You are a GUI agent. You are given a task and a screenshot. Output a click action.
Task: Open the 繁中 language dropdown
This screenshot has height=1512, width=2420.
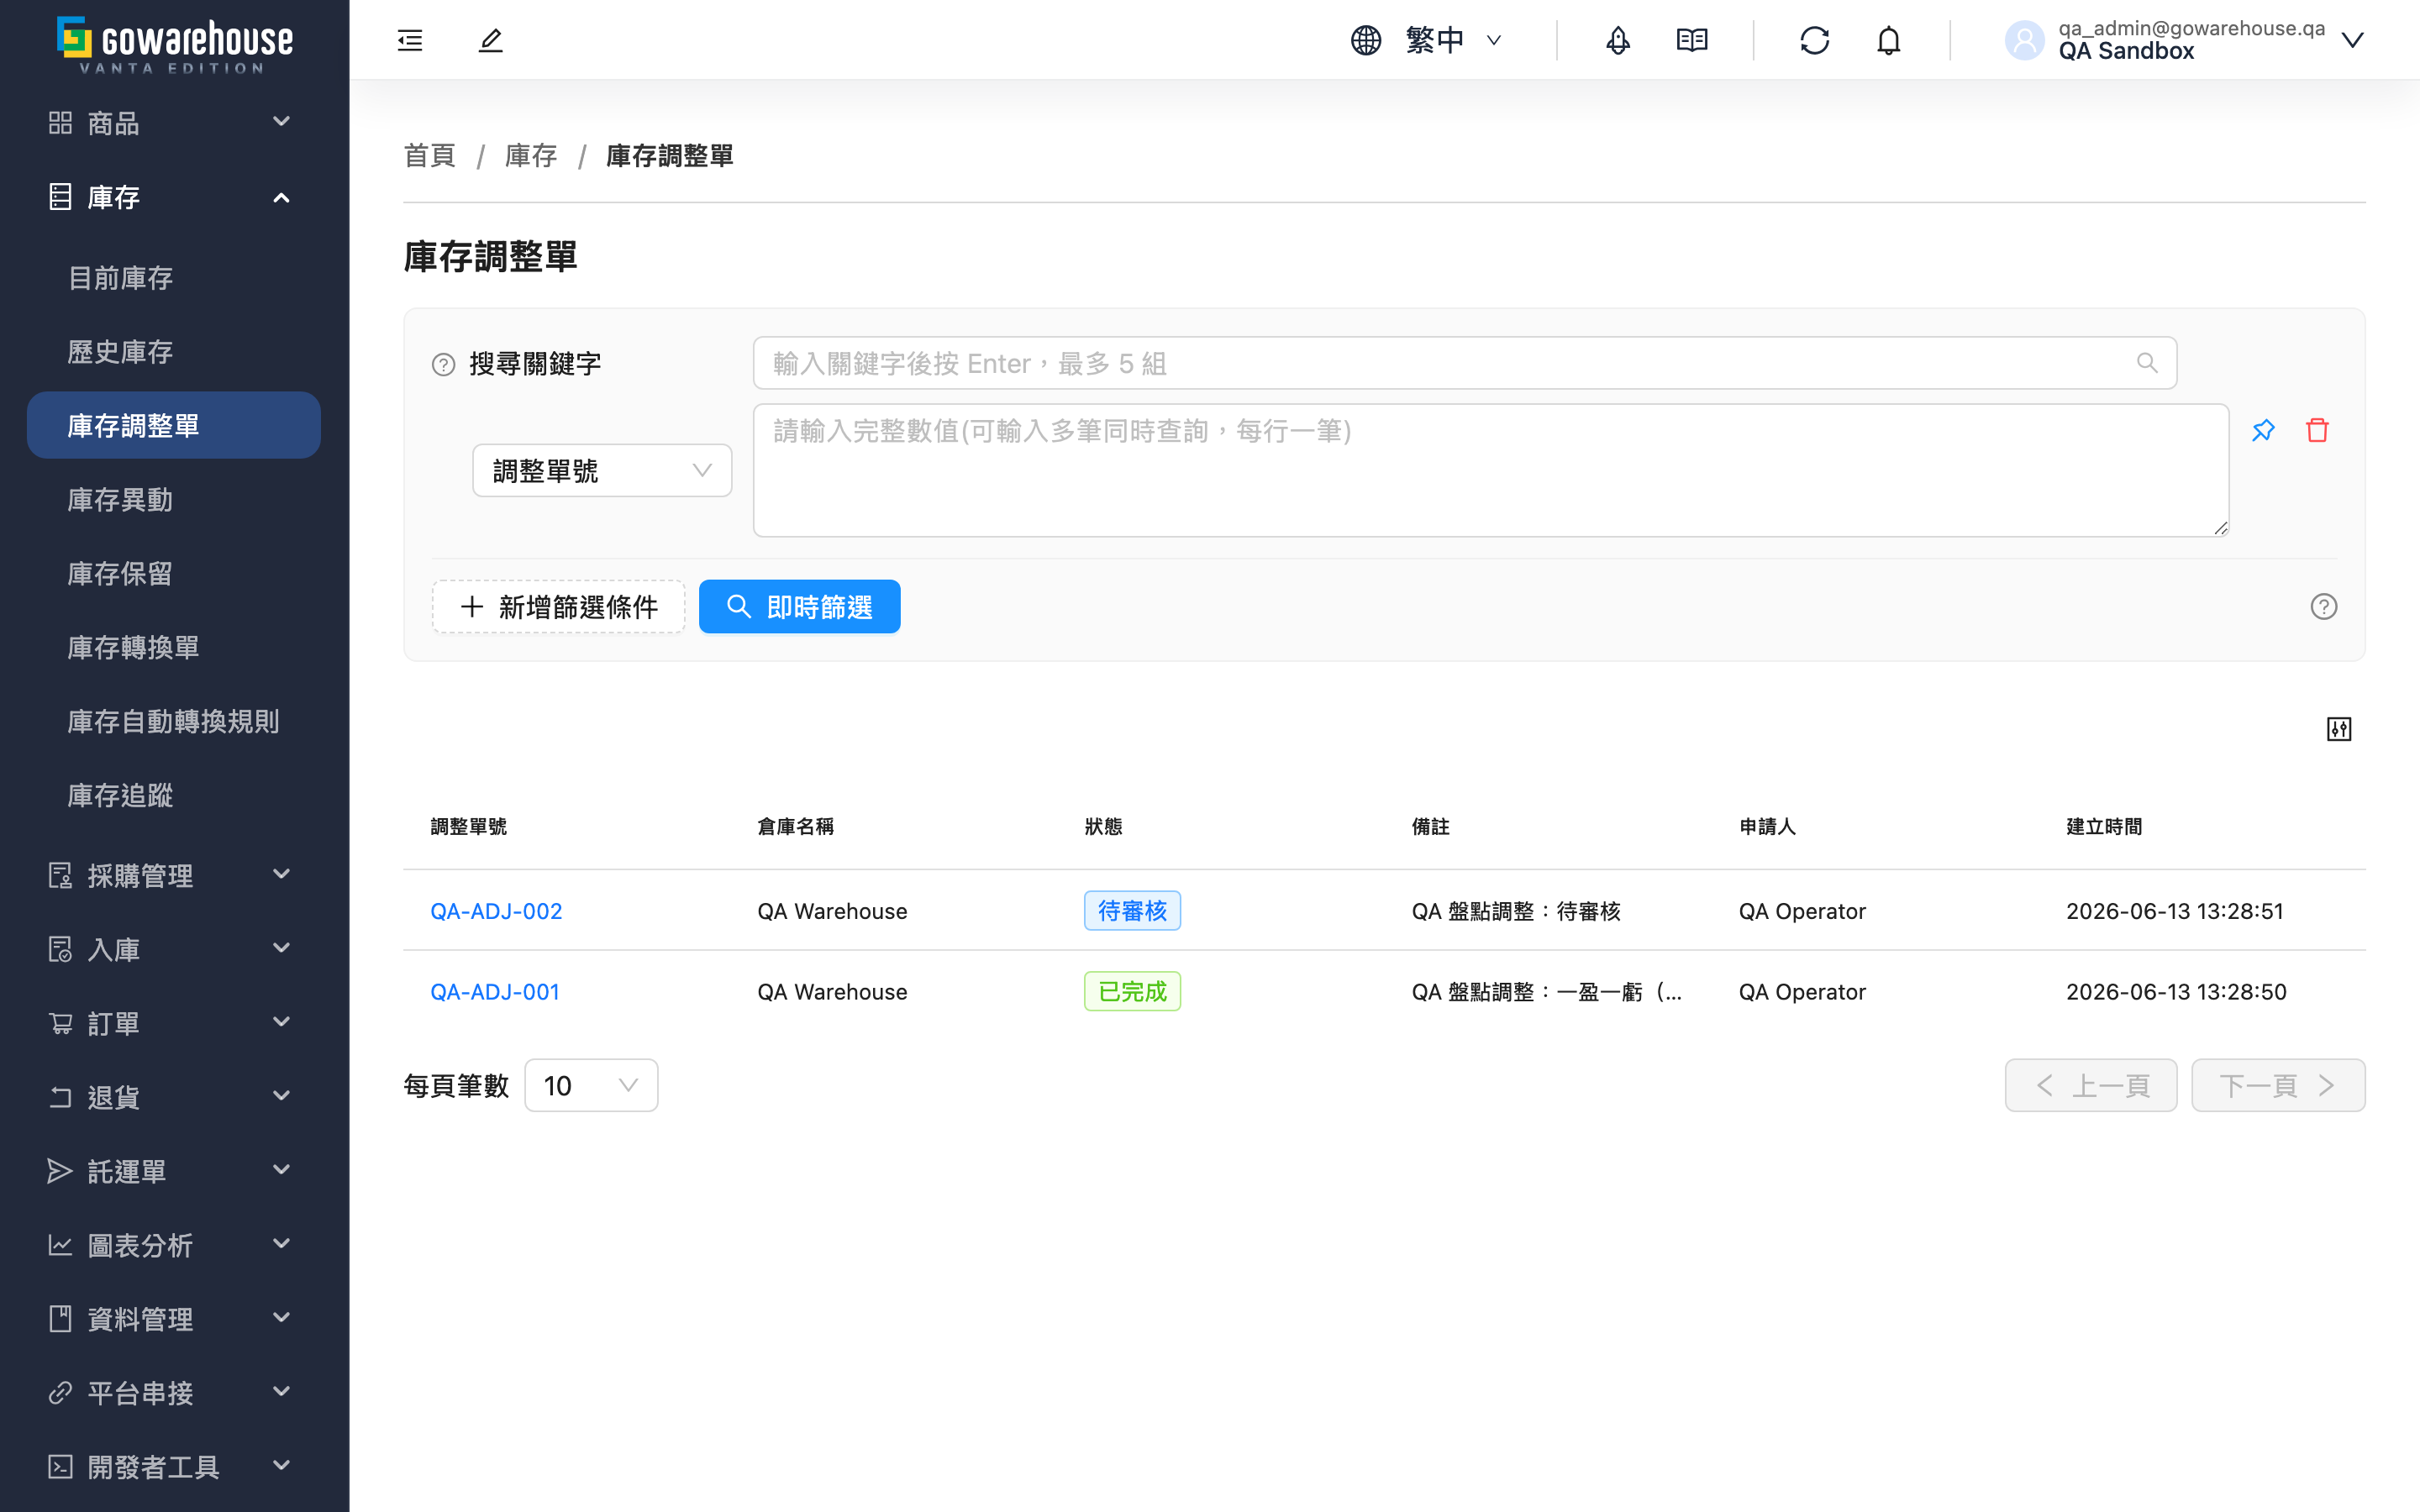click(x=1454, y=40)
